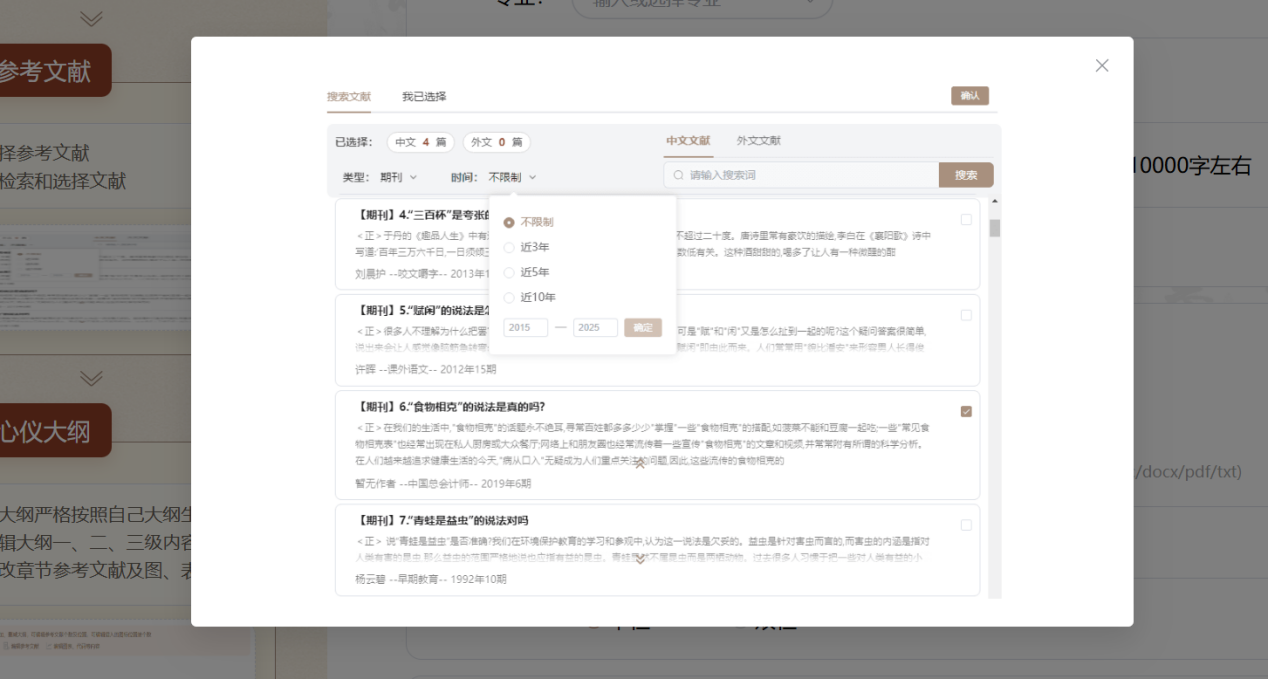Screen dimensions: 1268x679
Task: Click 确定 to apply year range
Action: (x=643, y=327)
